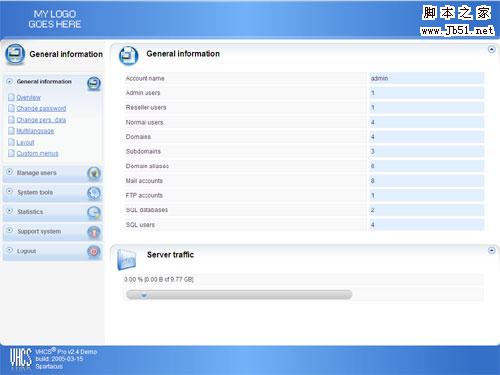Click the red Logout icon
Viewport: 500px width, 375px height.
[x=94, y=251]
